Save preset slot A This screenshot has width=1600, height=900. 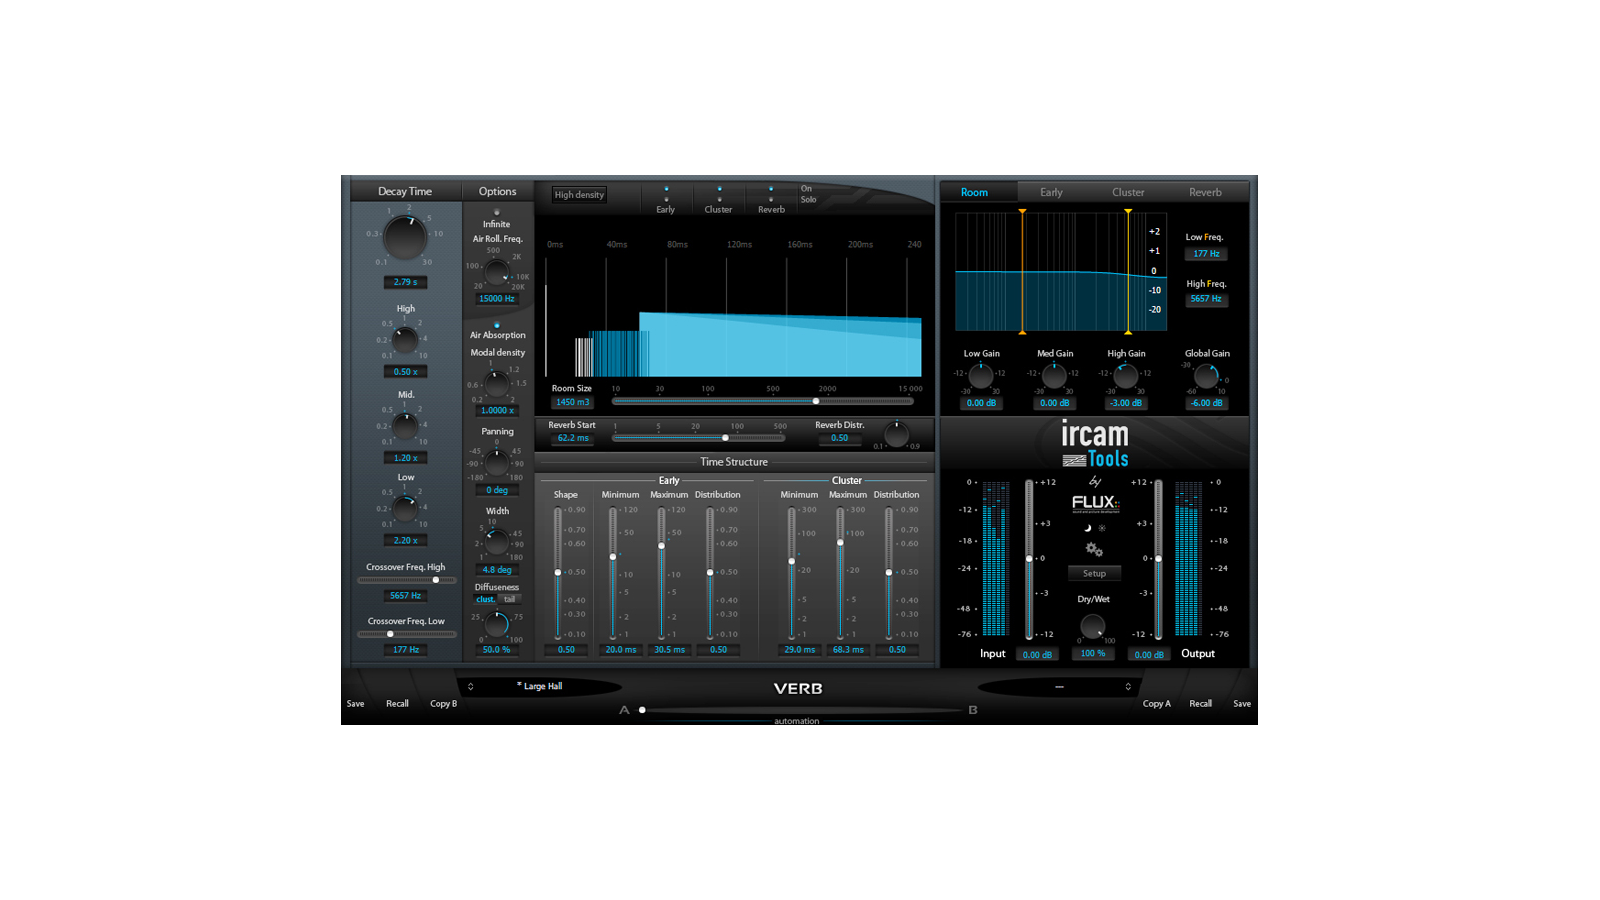coord(355,704)
